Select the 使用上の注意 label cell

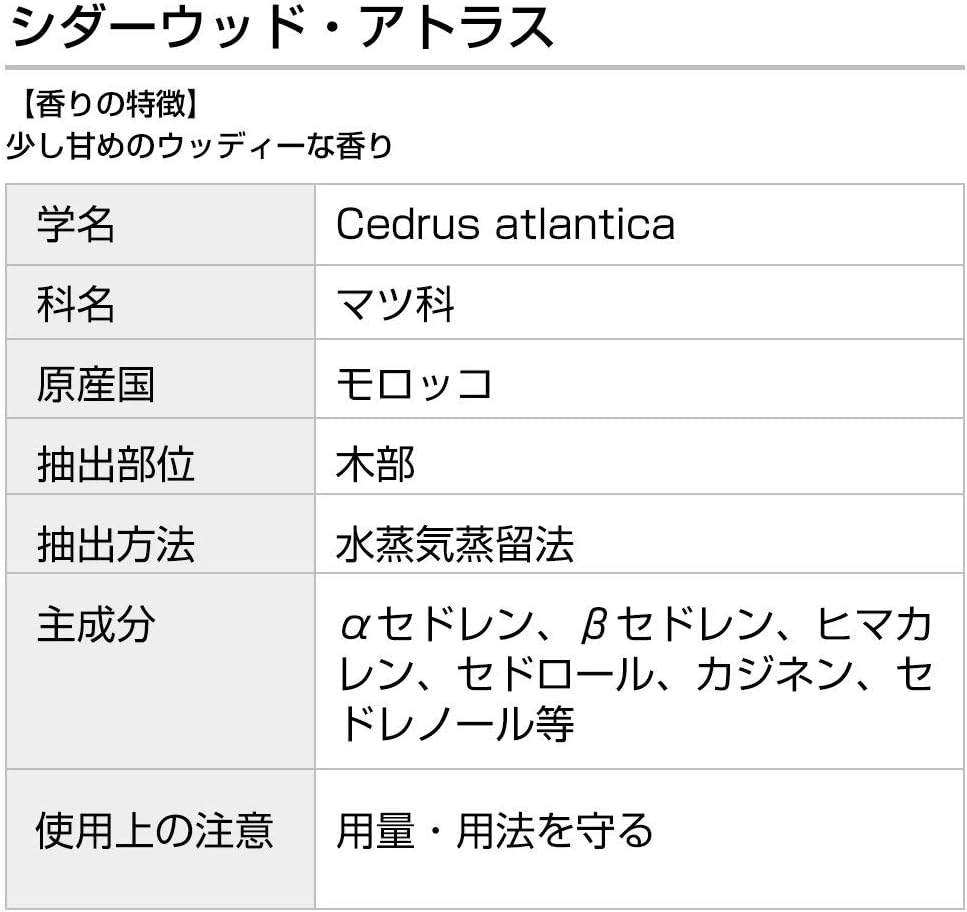(x=160, y=839)
